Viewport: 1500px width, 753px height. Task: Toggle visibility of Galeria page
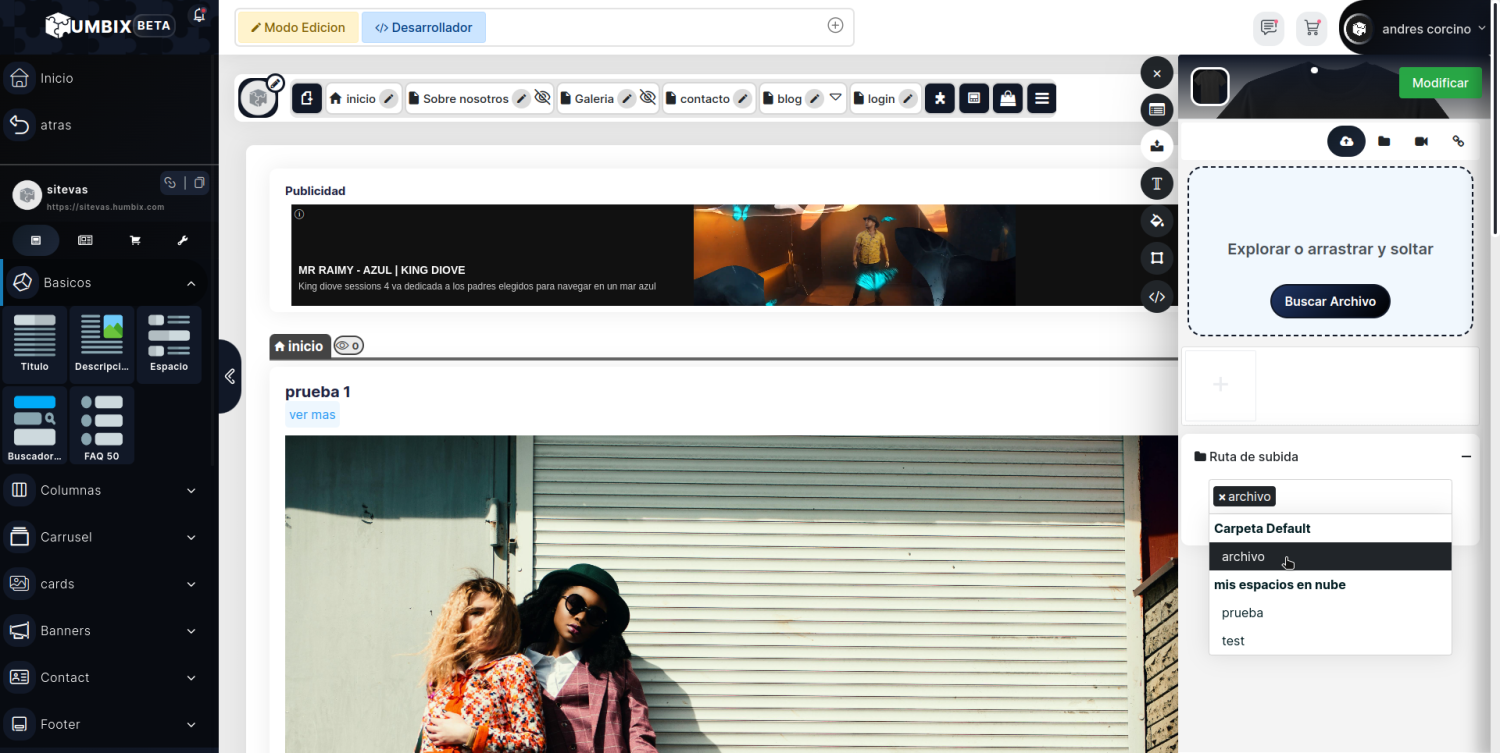click(648, 98)
